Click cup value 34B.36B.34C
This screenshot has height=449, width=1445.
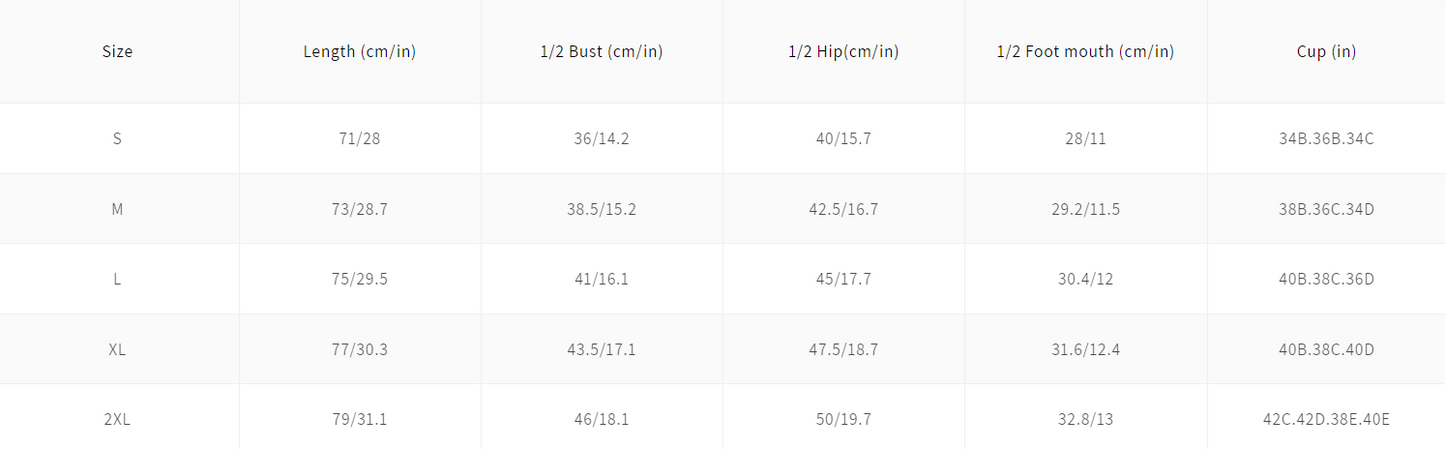(1326, 139)
